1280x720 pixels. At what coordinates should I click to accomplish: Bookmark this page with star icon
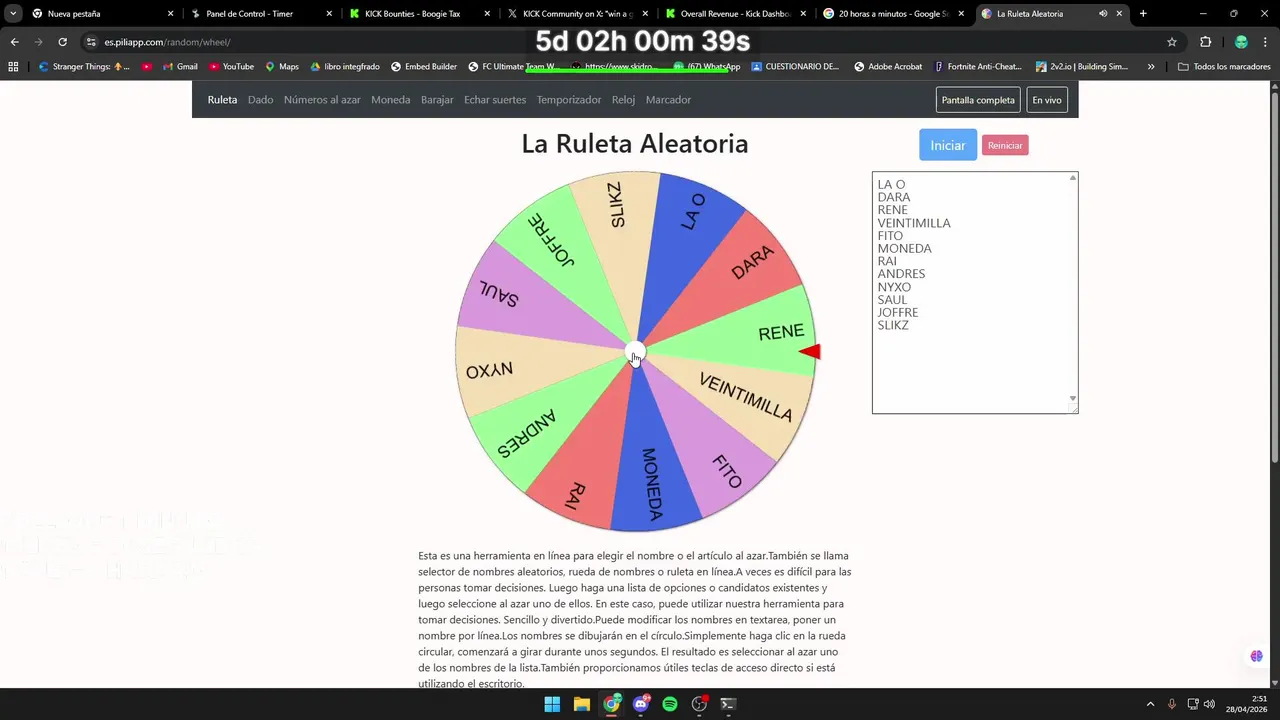click(1172, 42)
